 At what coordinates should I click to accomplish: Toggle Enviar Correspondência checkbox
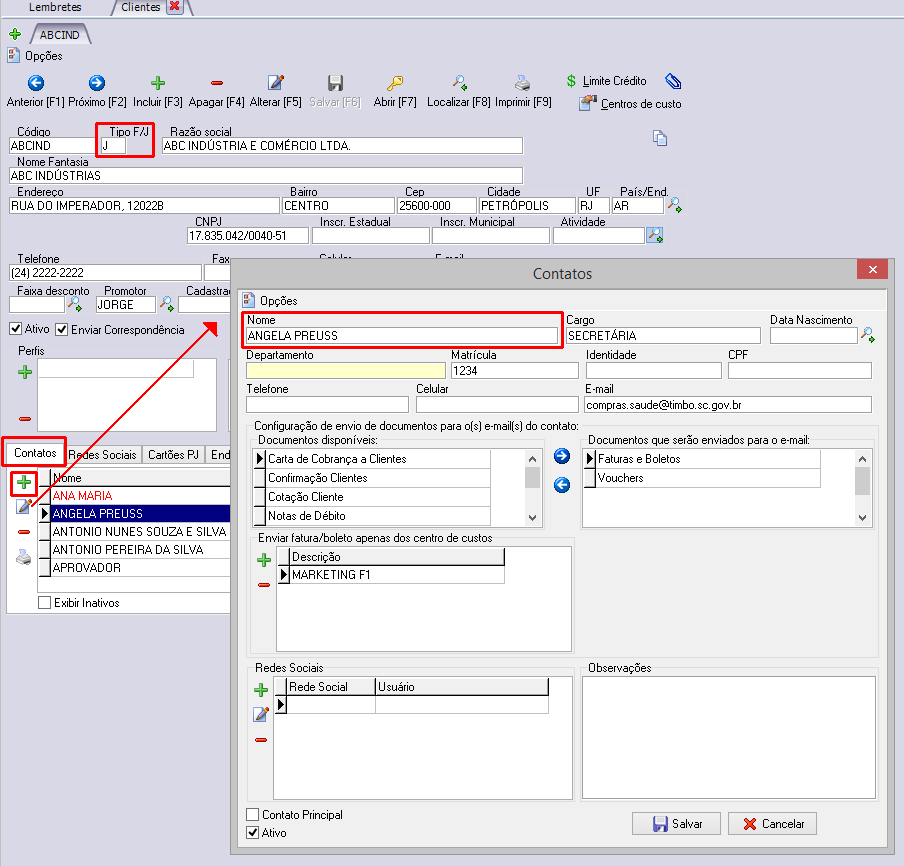(62, 330)
